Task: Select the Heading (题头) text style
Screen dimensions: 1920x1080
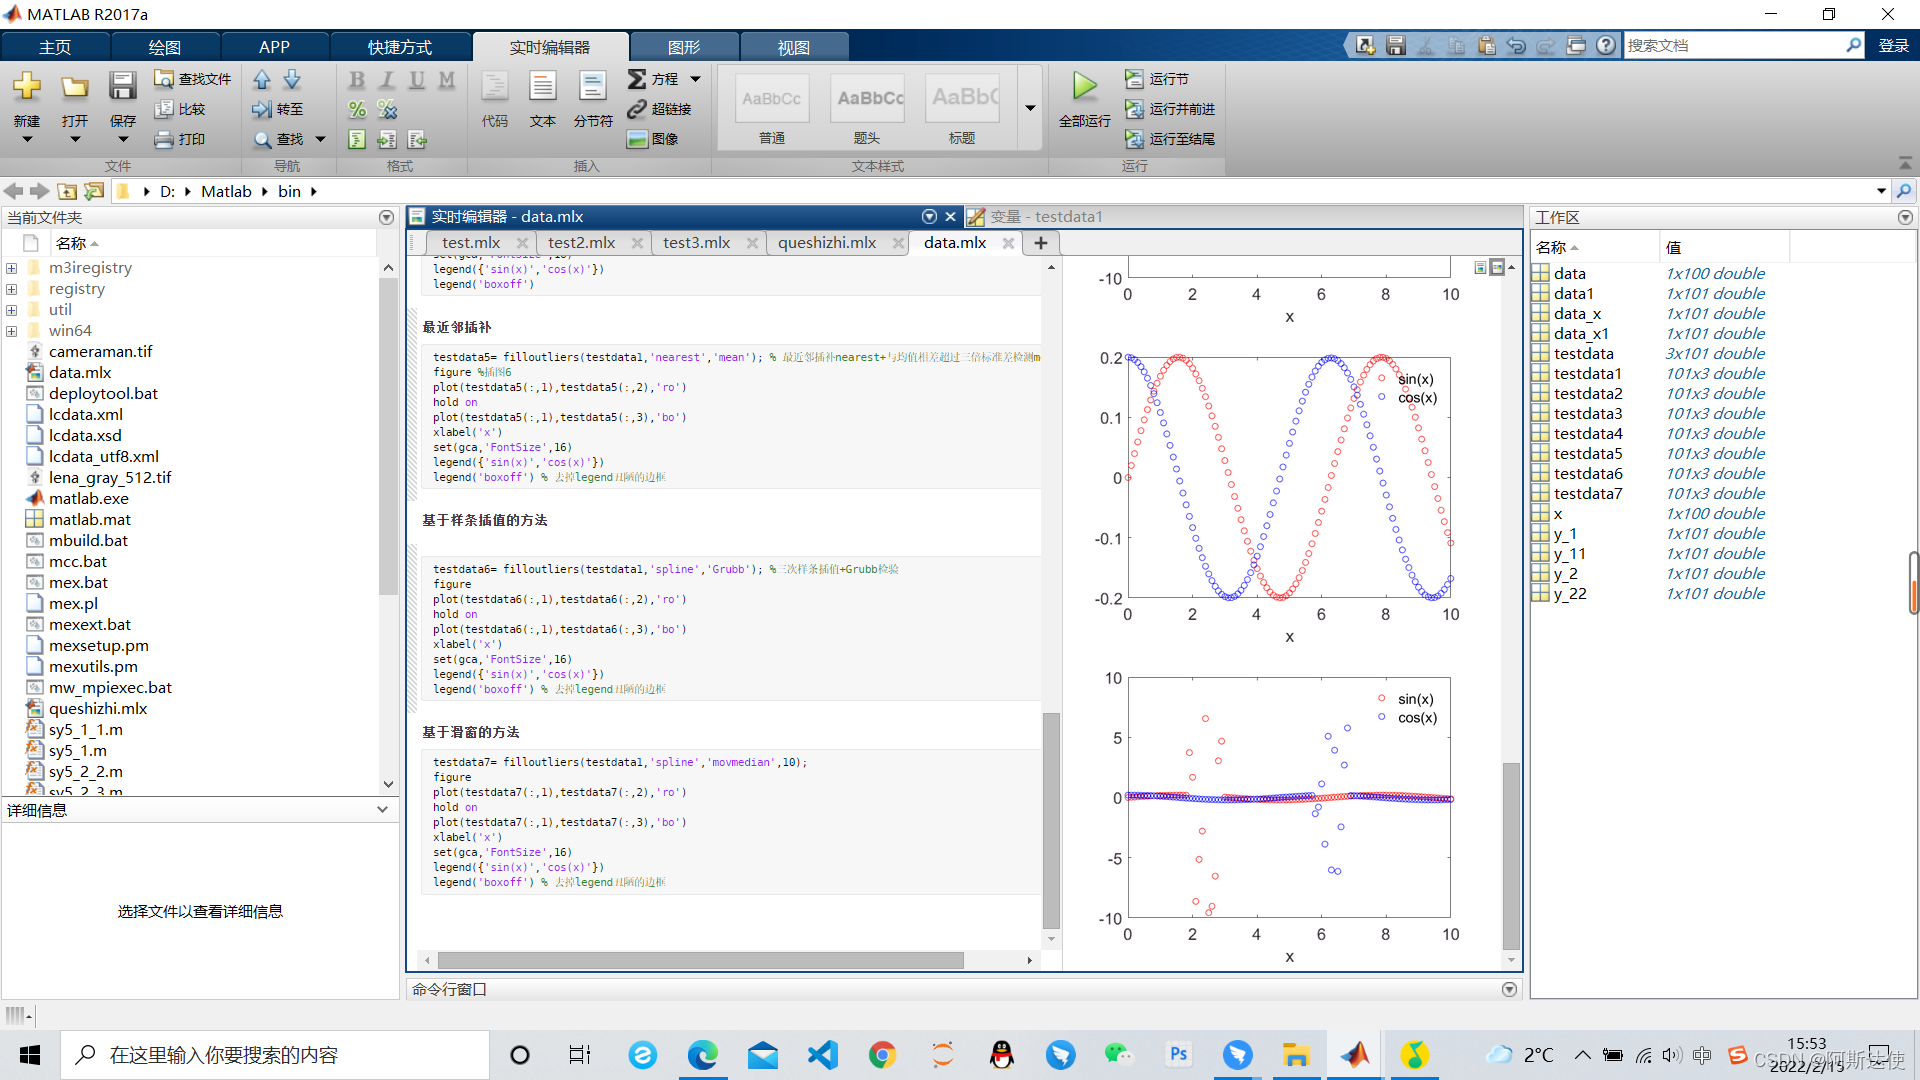Action: click(867, 108)
